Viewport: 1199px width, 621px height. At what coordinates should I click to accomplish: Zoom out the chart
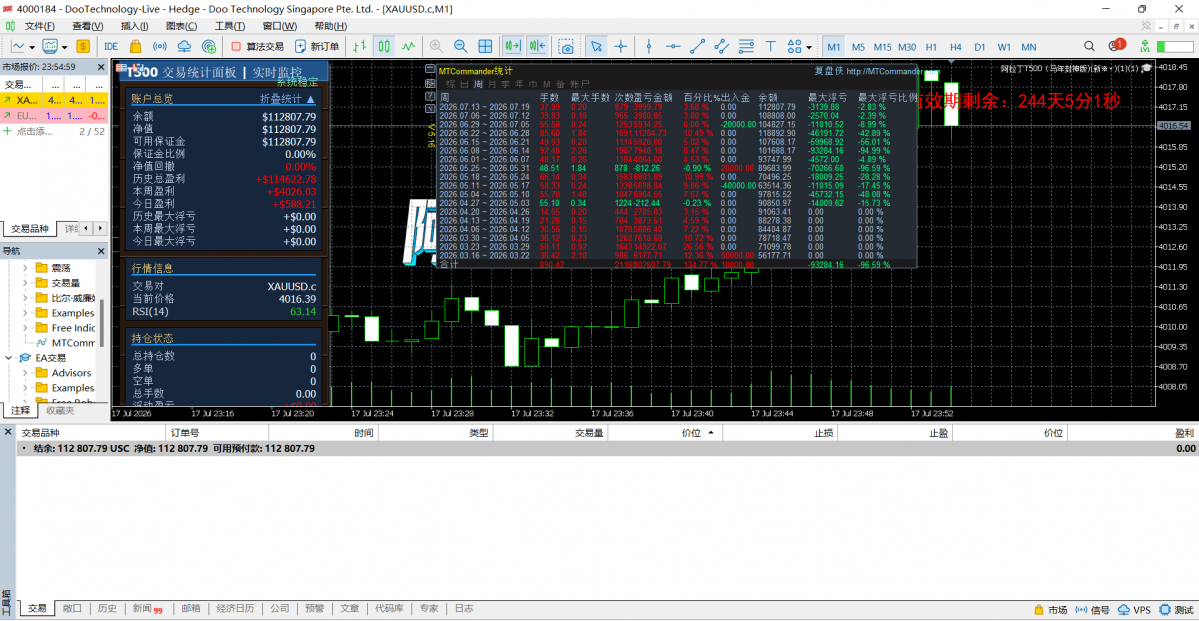coord(460,47)
